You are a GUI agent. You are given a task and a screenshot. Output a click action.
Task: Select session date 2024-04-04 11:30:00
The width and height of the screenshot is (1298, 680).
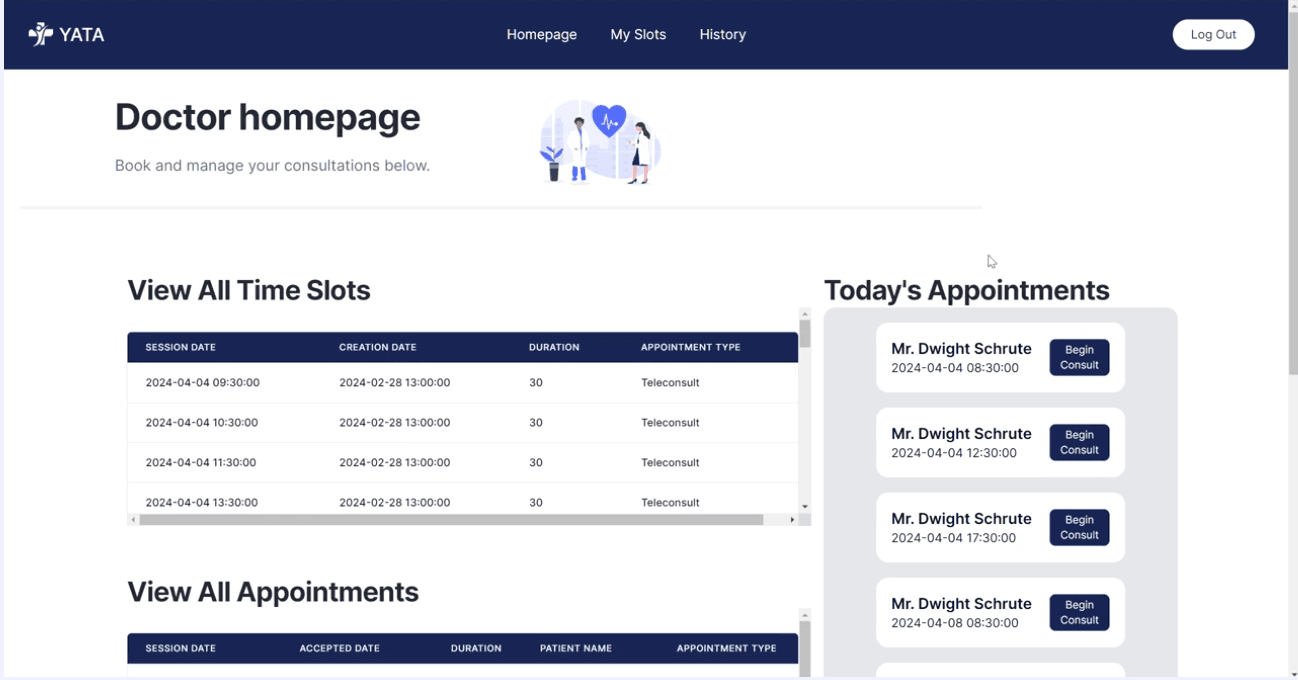pos(201,463)
